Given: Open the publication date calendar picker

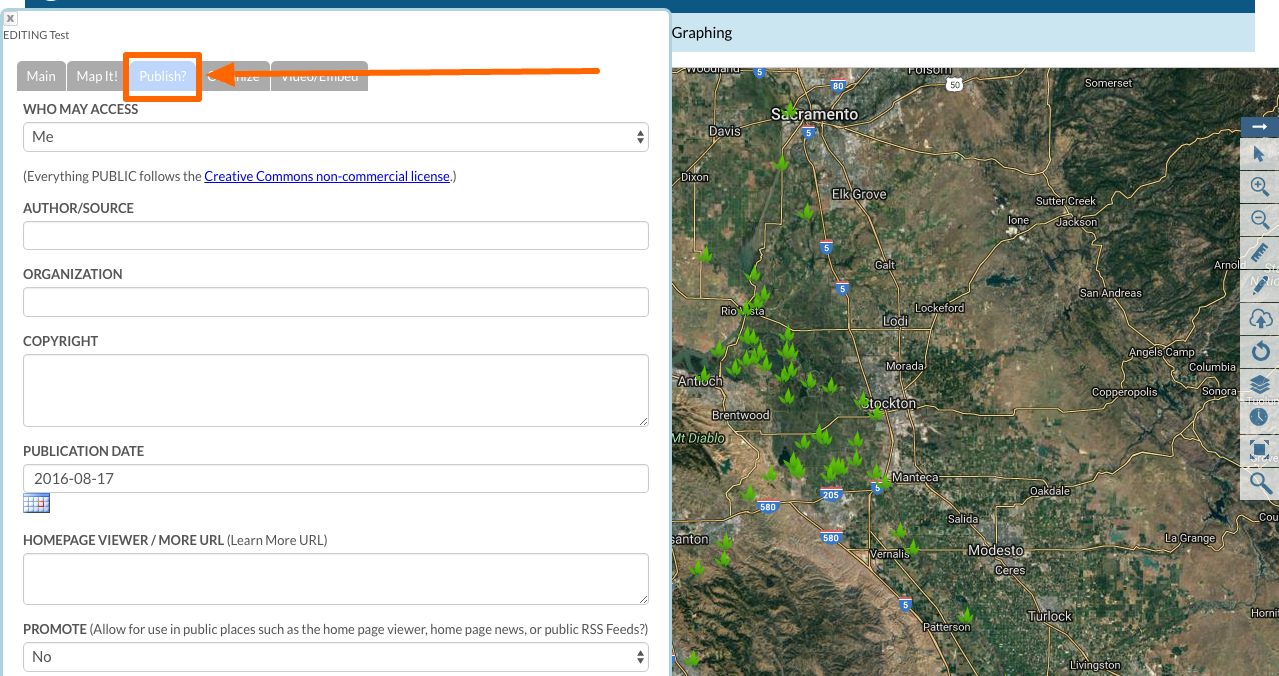Looking at the screenshot, I should tap(36, 503).
